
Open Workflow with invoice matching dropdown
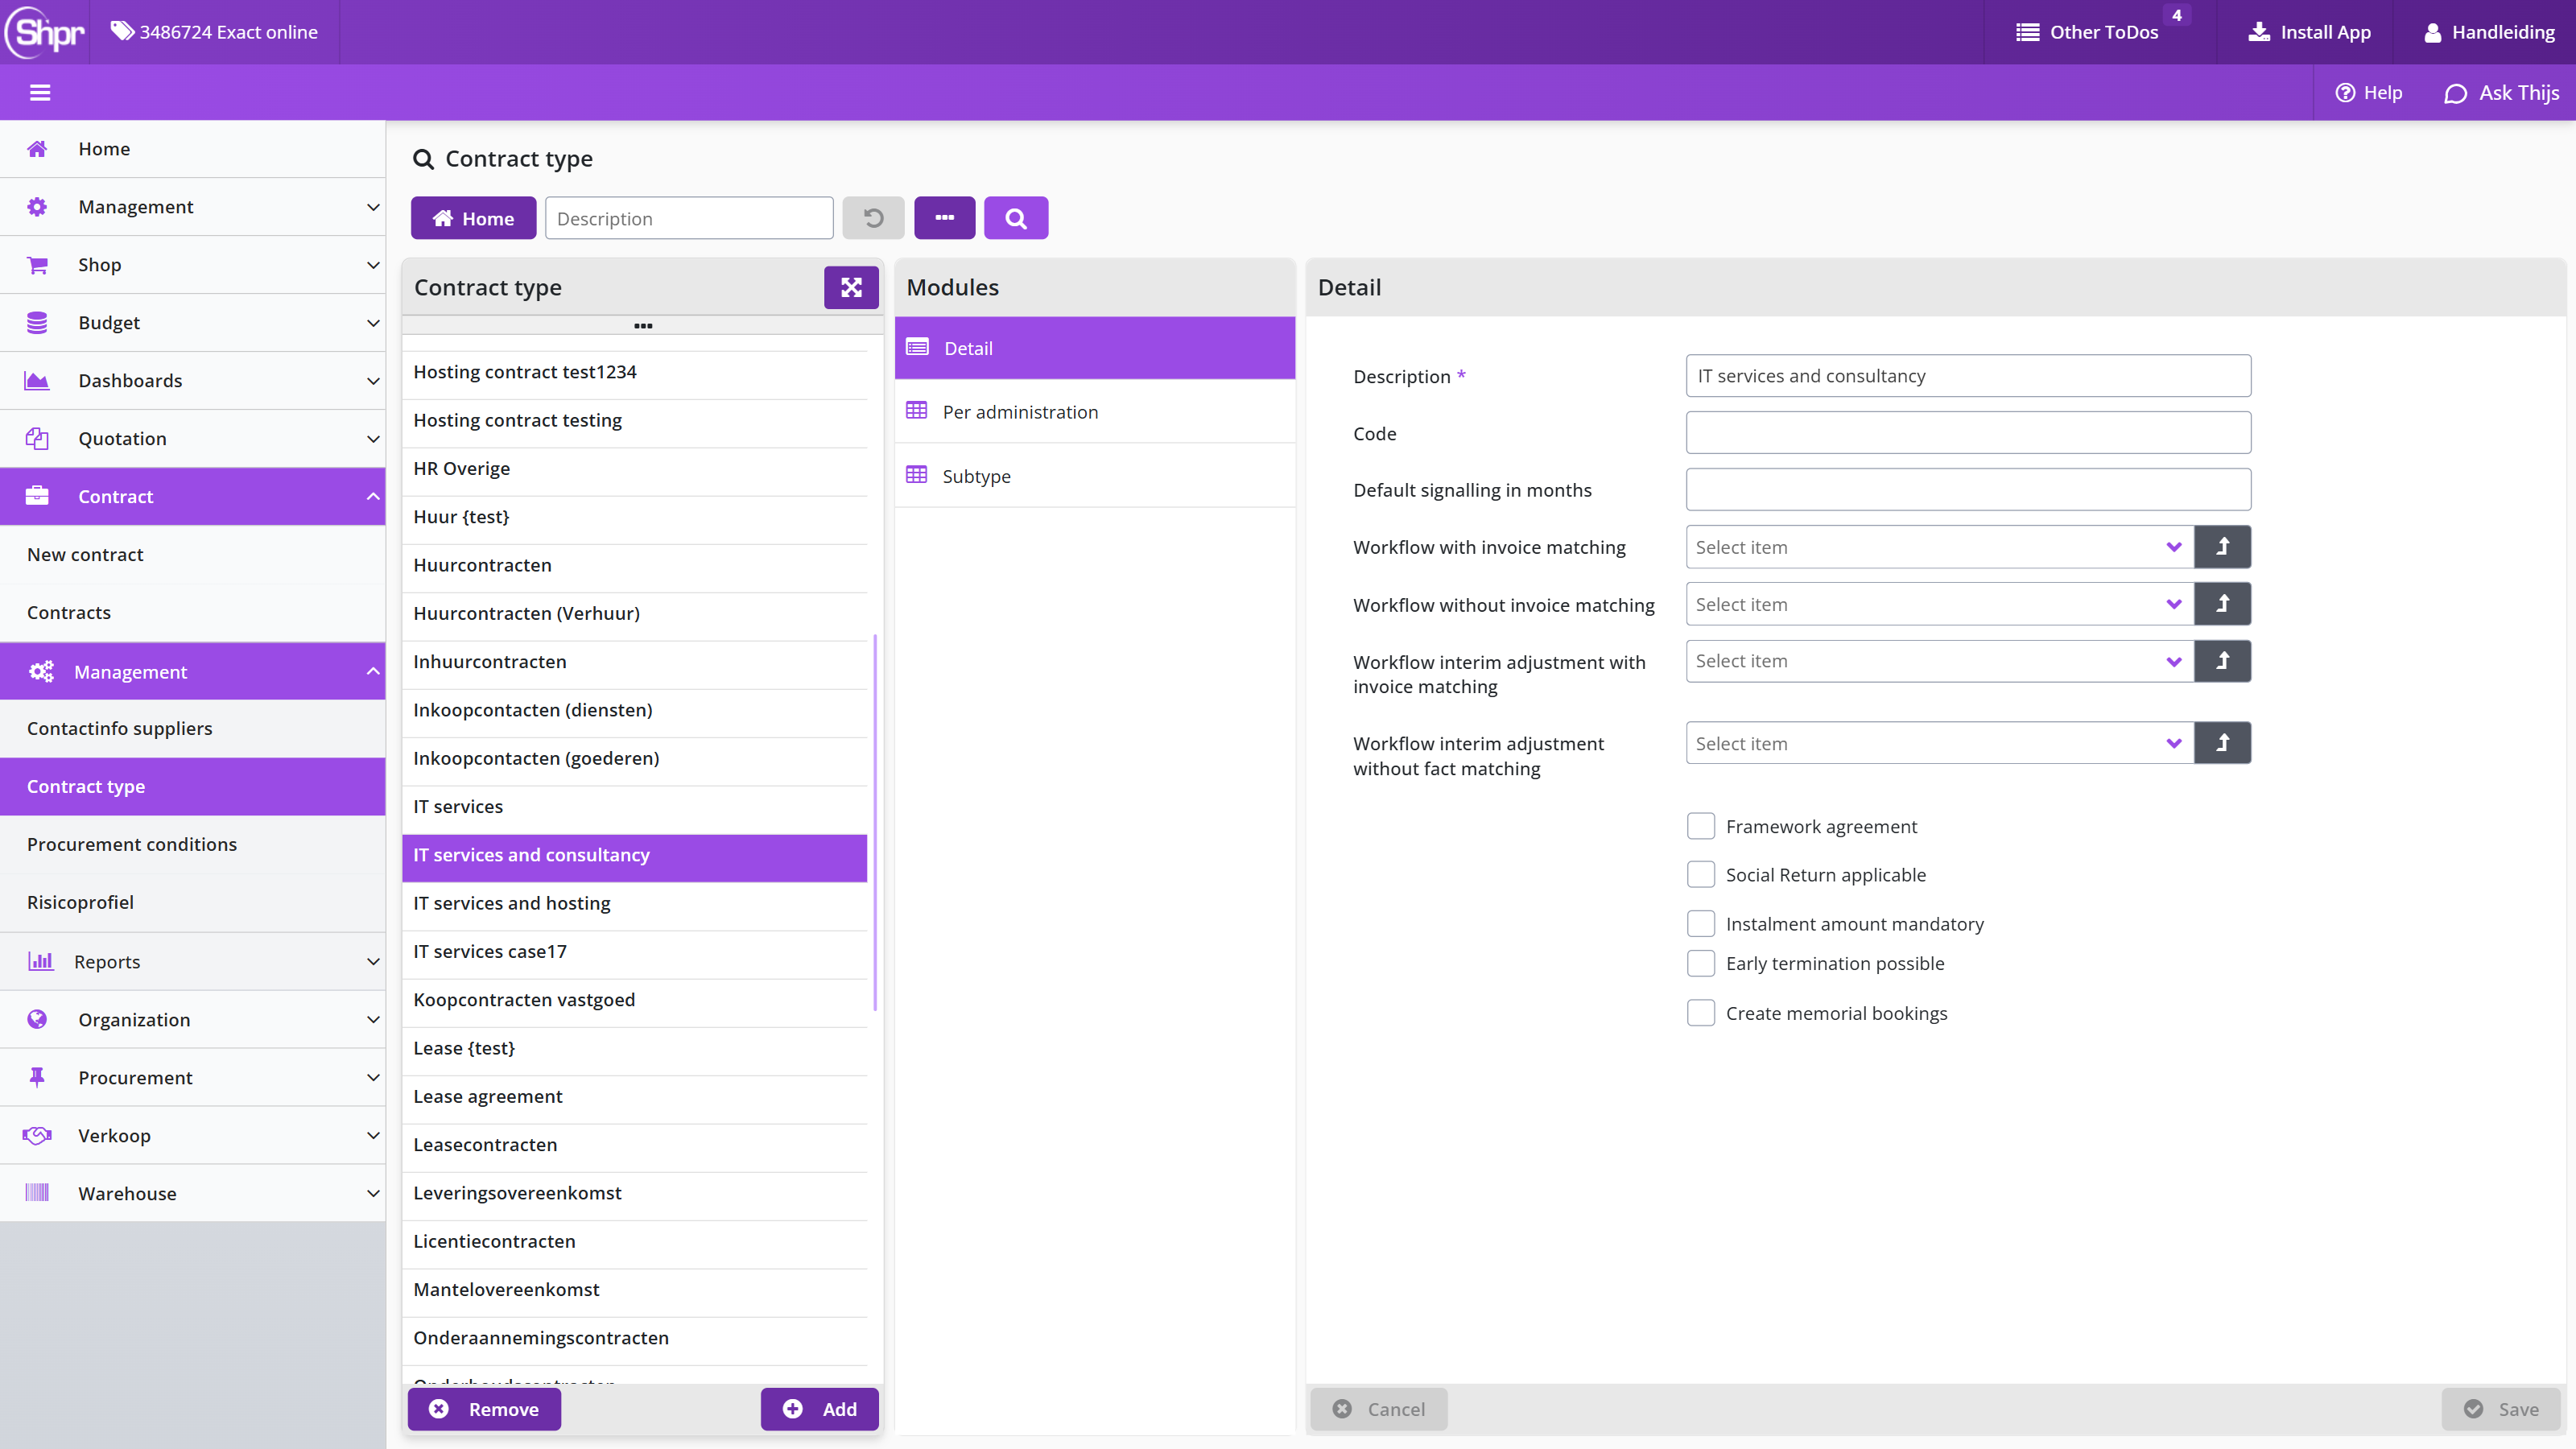tap(1939, 547)
